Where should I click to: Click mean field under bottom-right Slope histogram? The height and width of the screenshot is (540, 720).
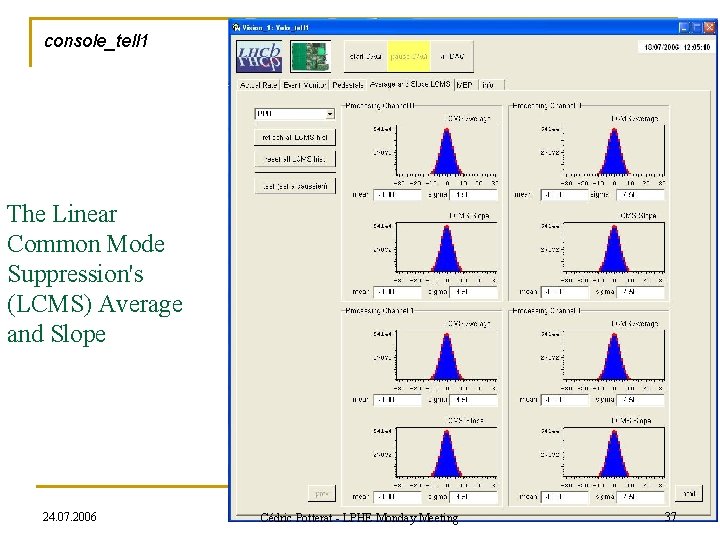coord(565,496)
